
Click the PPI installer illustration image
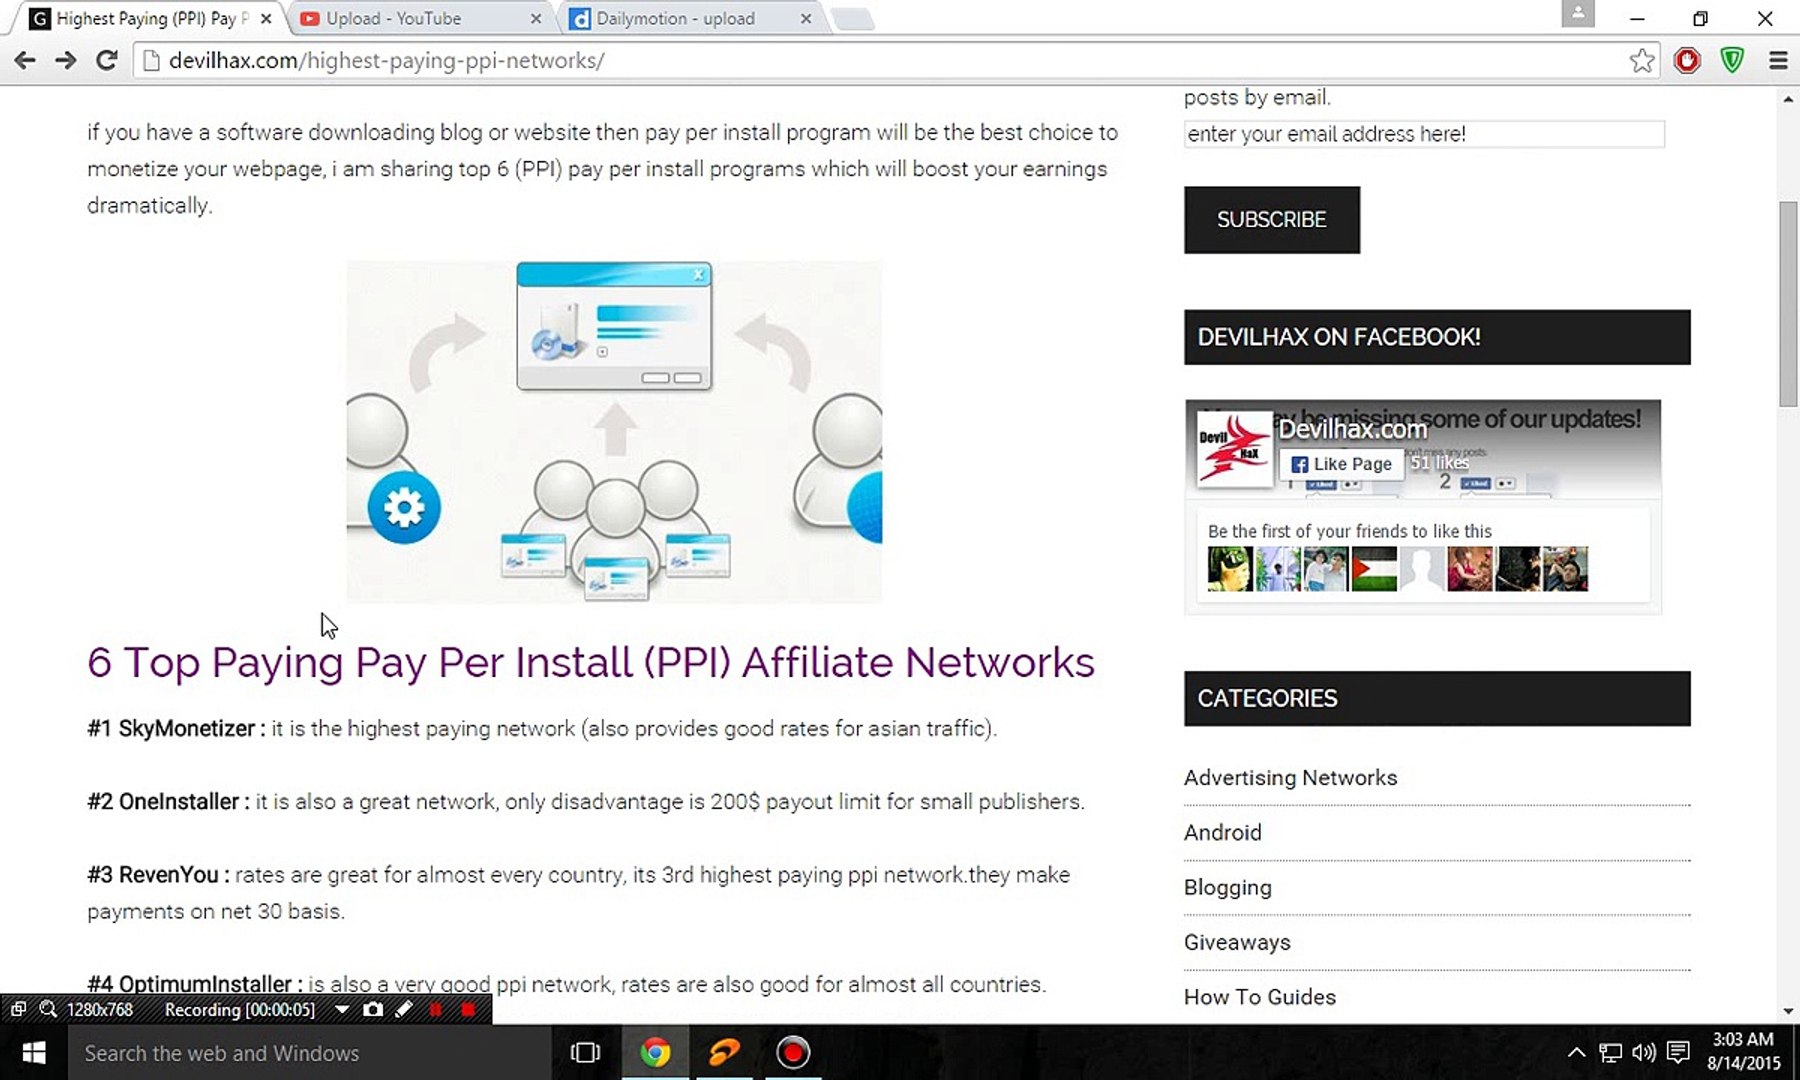click(x=614, y=431)
